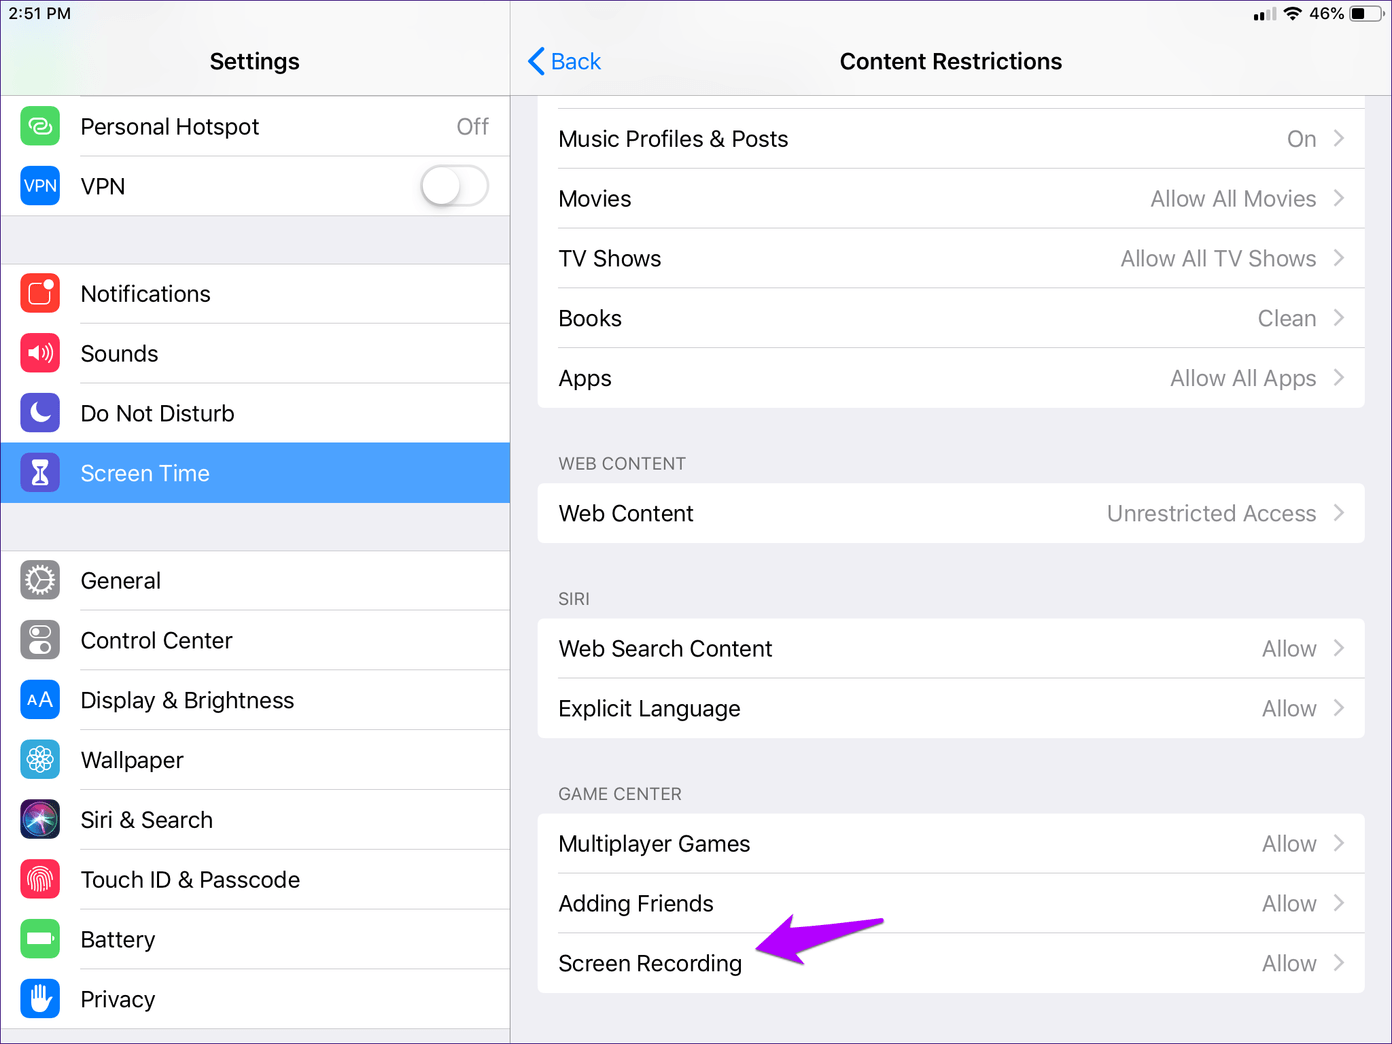The image size is (1392, 1044).
Task: Expand the Movies rating options chevron
Action: point(1339,199)
